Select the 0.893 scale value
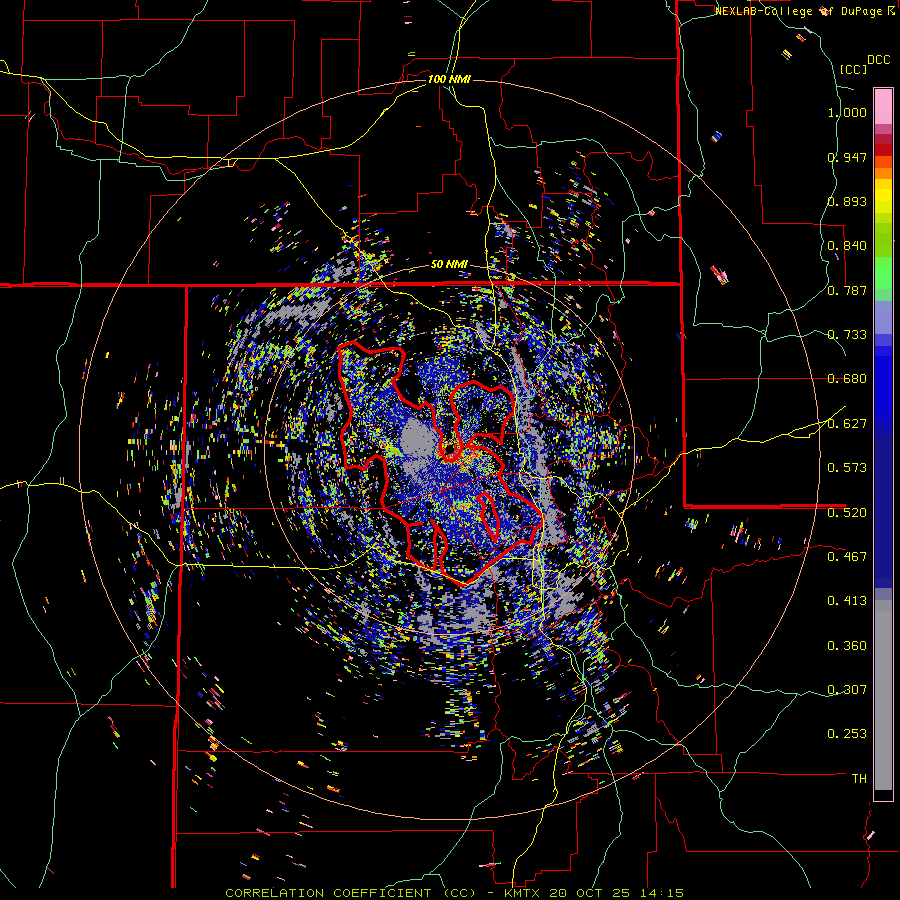The image size is (900, 900). coord(847,201)
